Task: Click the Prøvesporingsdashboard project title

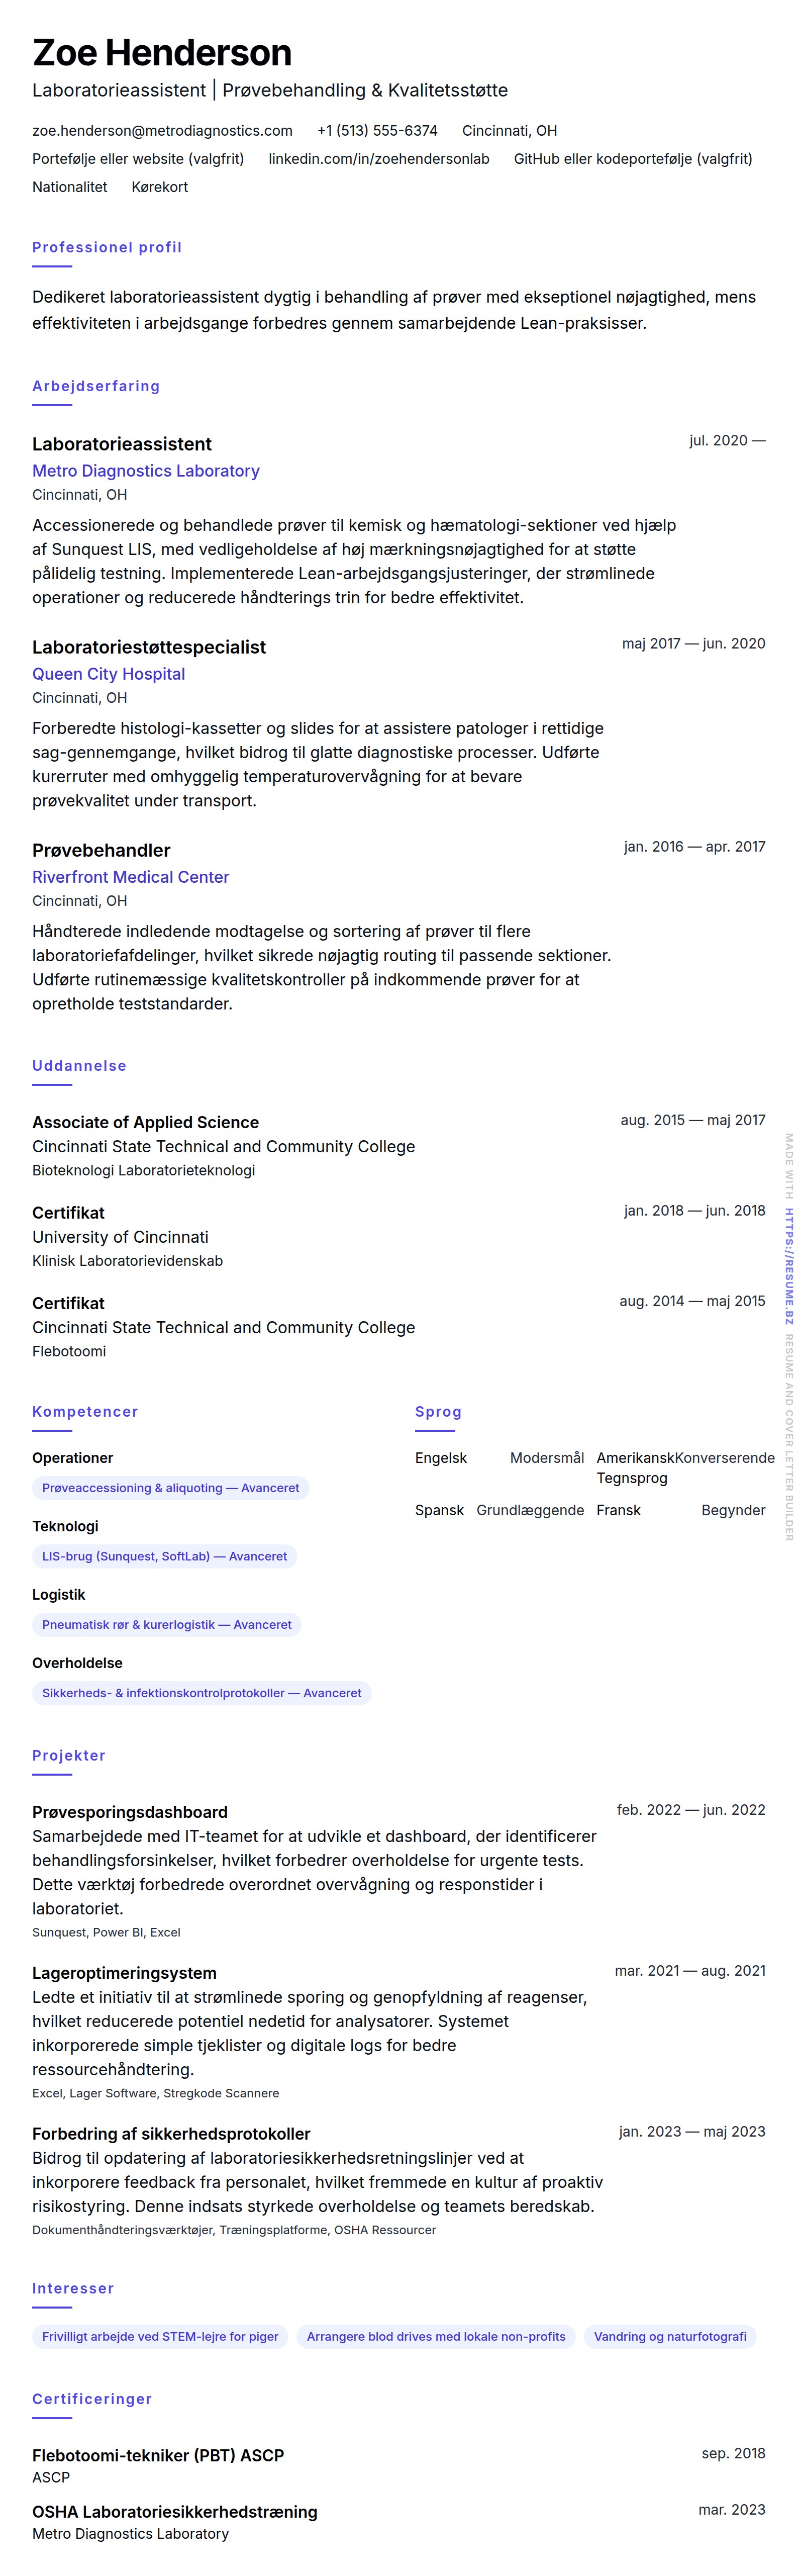Action: 130,1812
